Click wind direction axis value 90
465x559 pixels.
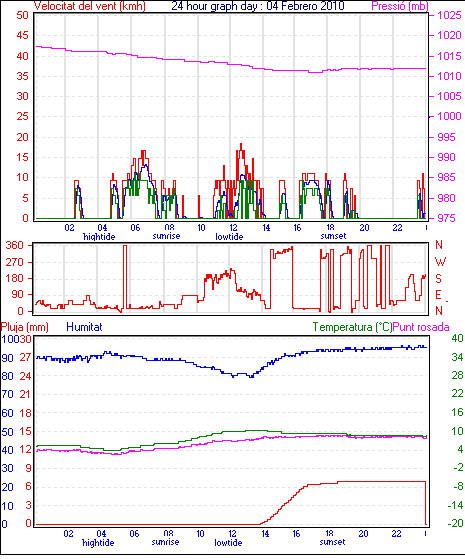click(17, 295)
